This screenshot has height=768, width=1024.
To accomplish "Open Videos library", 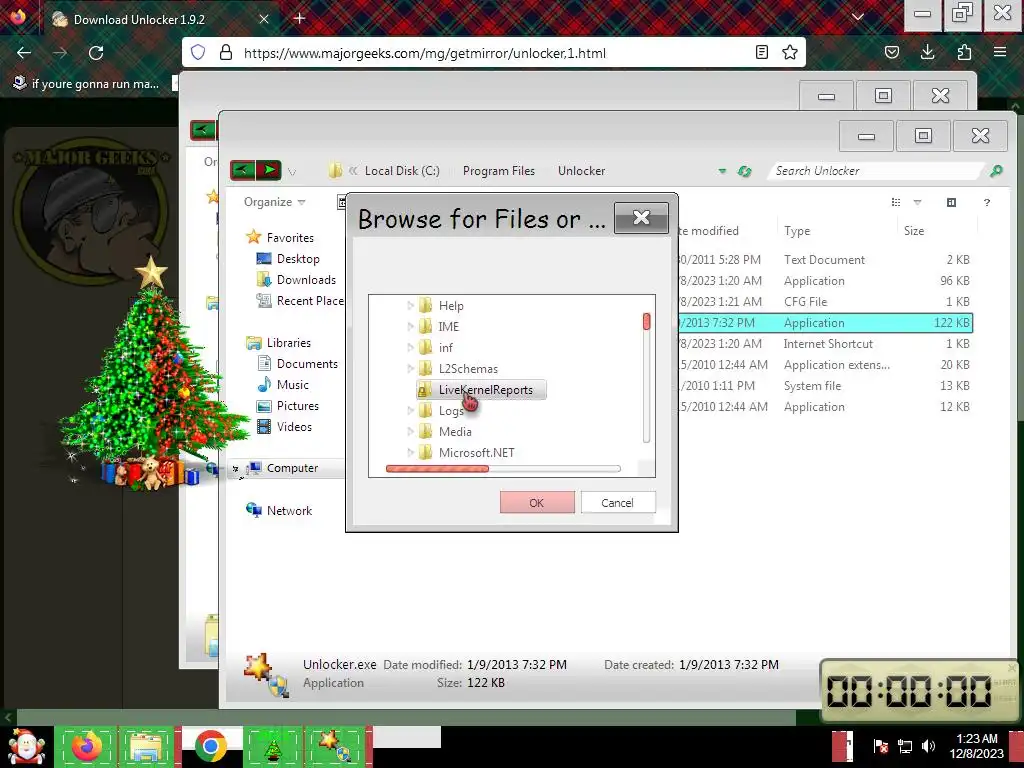I will [x=294, y=426].
